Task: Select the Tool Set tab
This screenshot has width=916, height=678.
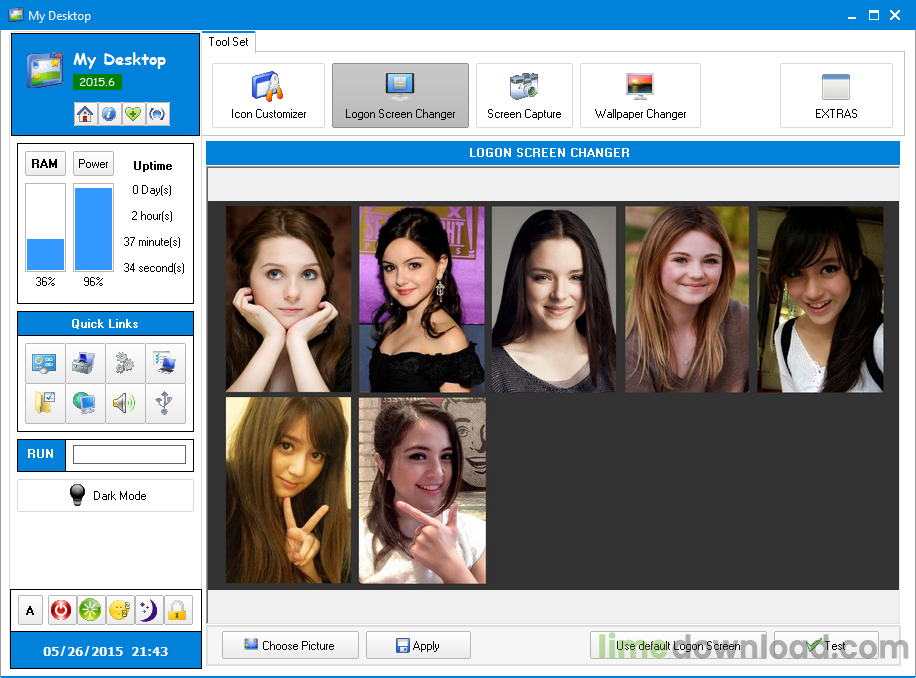Action: 228,42
